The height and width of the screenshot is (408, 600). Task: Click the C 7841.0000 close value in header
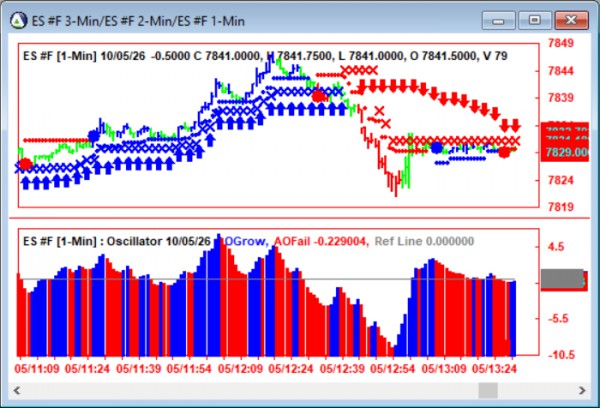point(227,56)
